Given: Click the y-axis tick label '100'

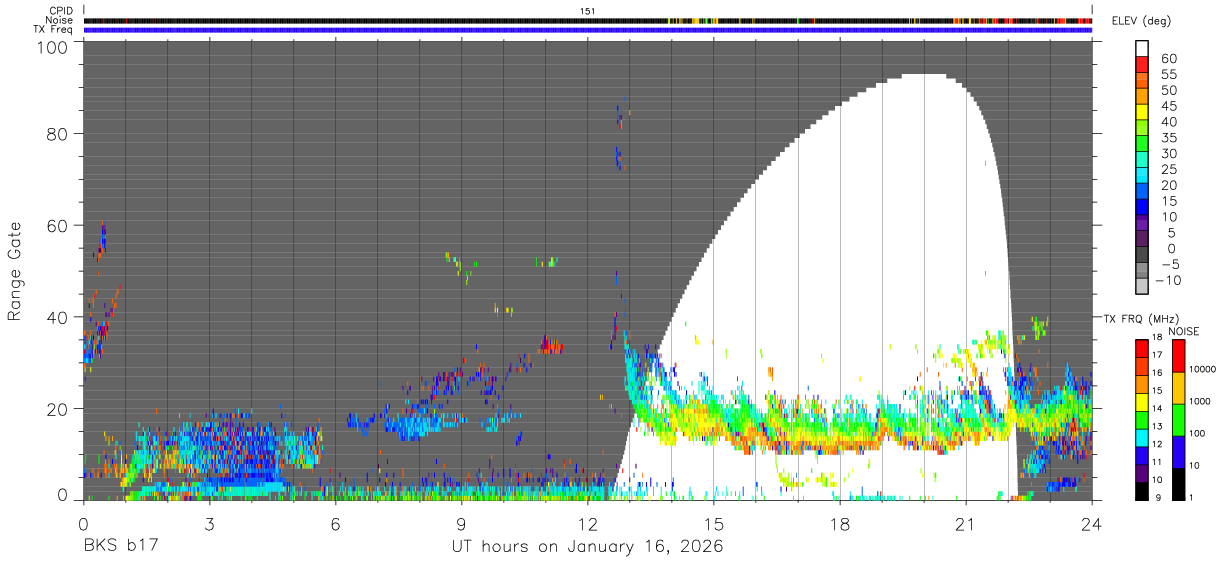Looking at the screenshot, I should [x=53, y=46].
